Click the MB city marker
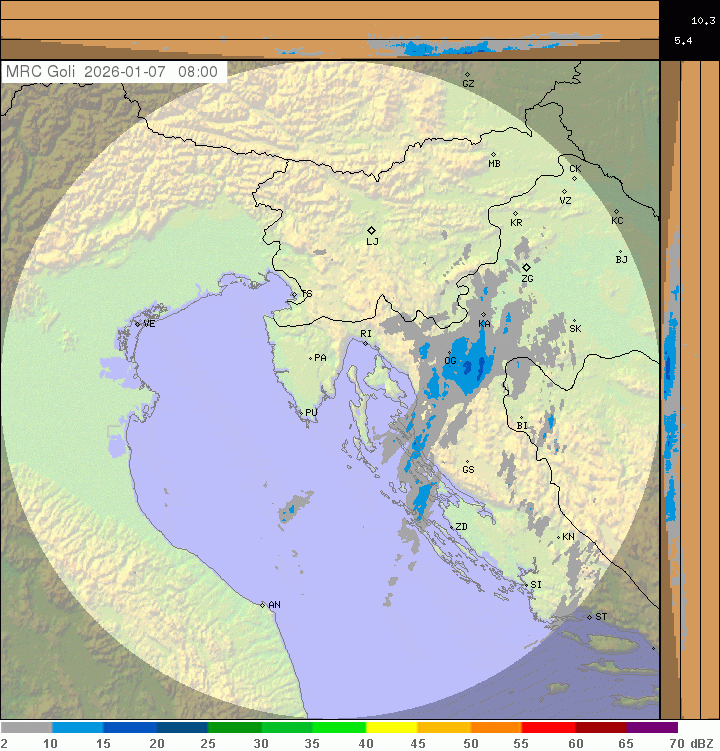Viewport: 720px width, 751px height. click(493, 154)
